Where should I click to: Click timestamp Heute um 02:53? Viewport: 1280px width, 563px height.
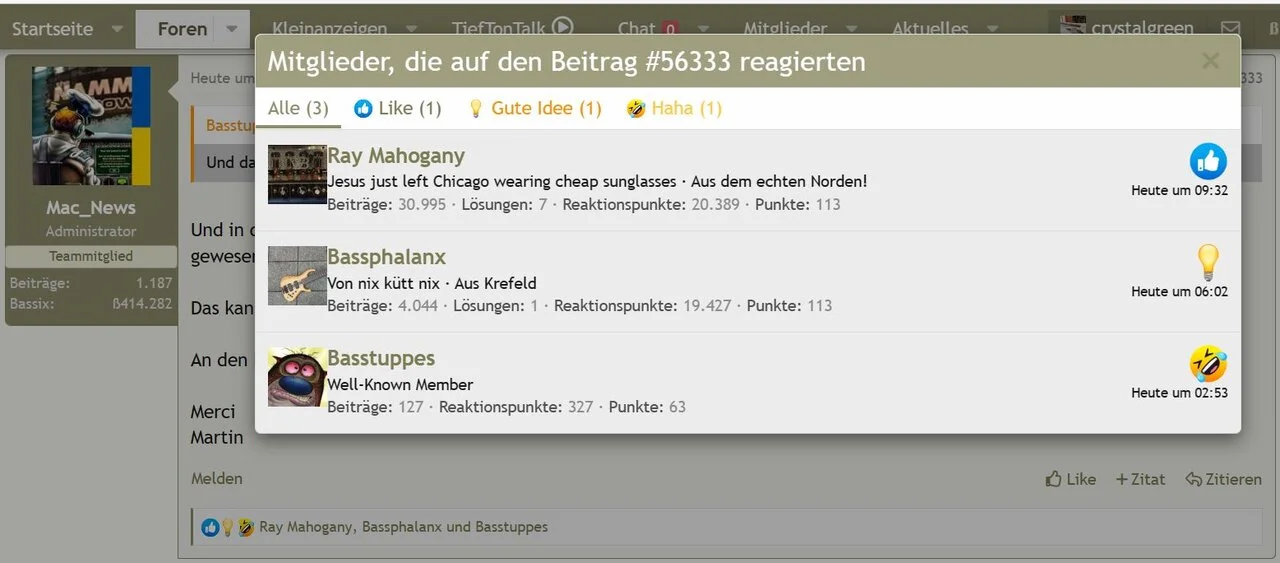pyautogui.click(x=1180, y=392)
